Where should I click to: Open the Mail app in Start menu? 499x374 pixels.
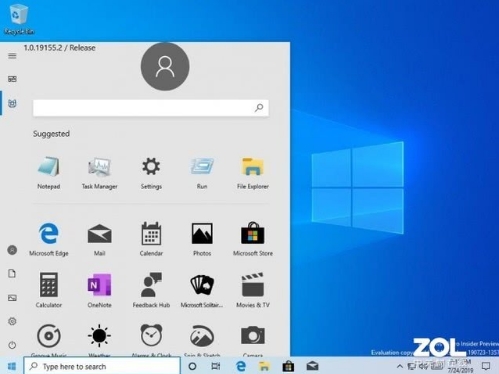tap(99, 239)
